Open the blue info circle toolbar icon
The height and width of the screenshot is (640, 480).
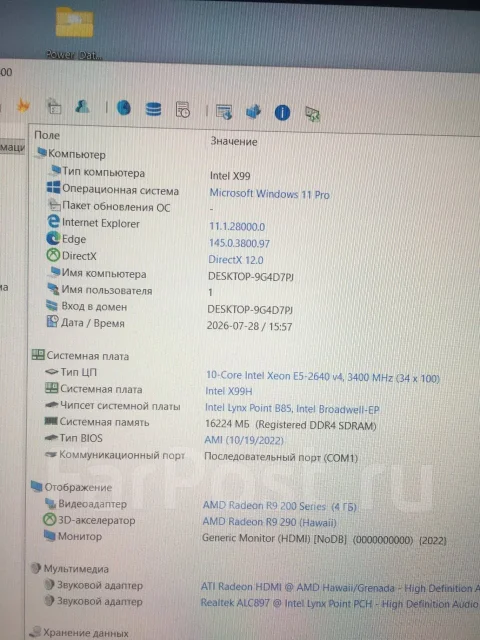[282, 113]
